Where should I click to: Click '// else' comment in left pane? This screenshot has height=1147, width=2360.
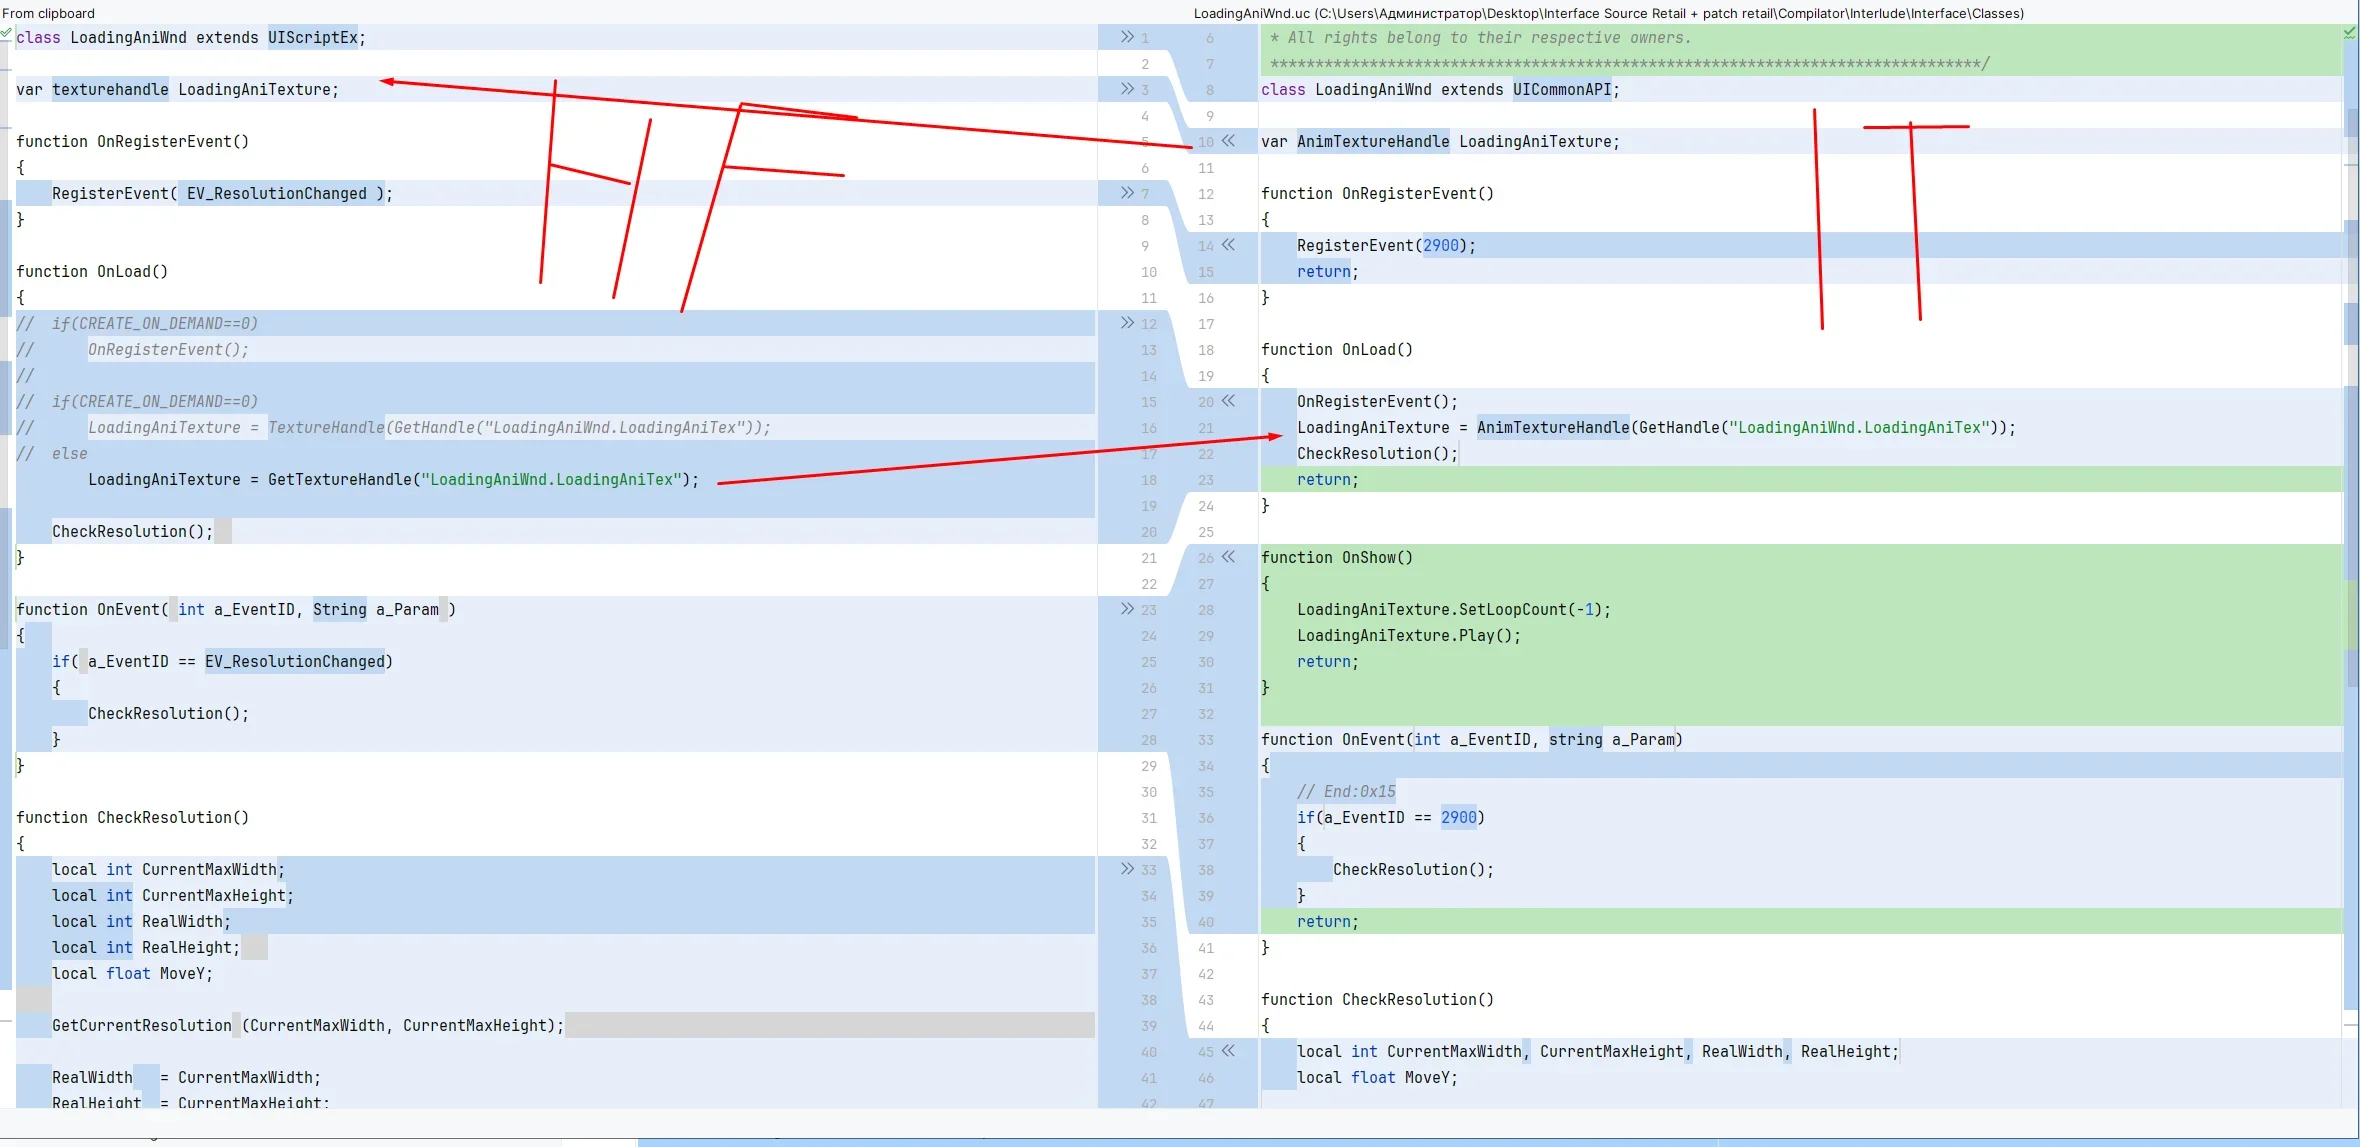[x=52, y=453]
